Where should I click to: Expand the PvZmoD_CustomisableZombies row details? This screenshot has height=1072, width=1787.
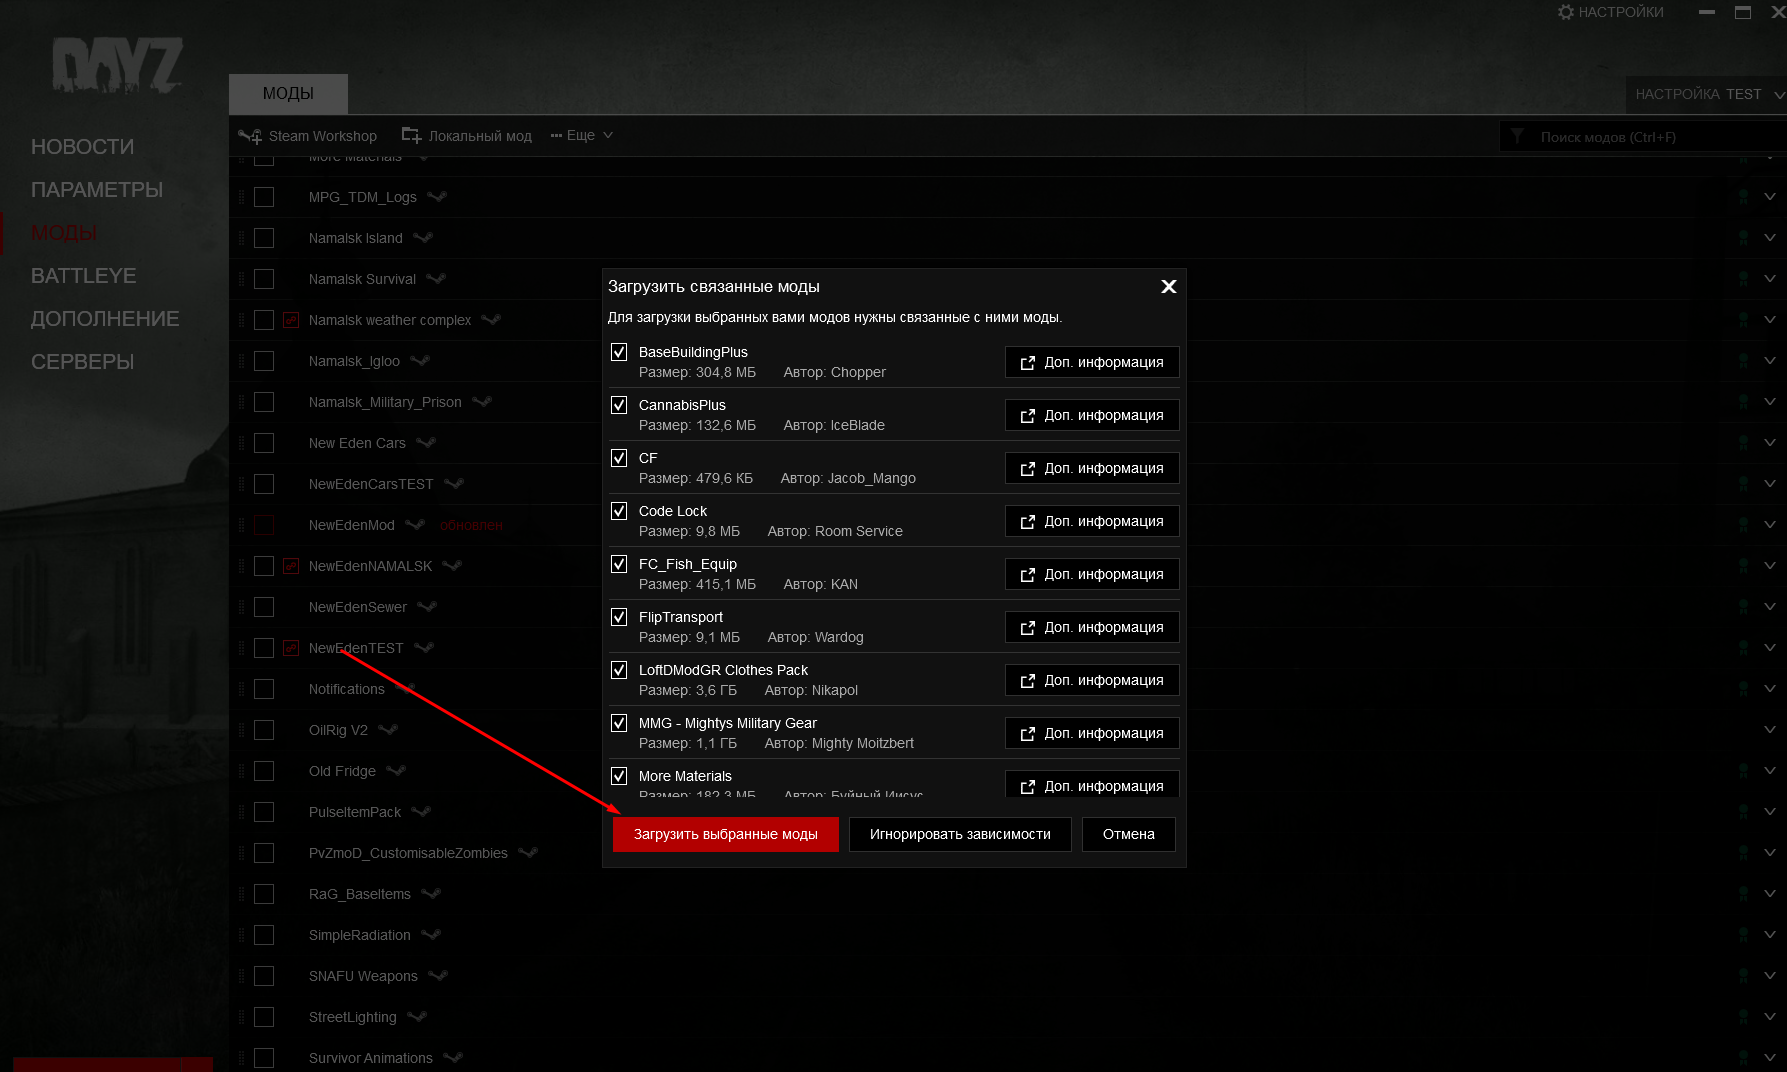pos(1769,853)
